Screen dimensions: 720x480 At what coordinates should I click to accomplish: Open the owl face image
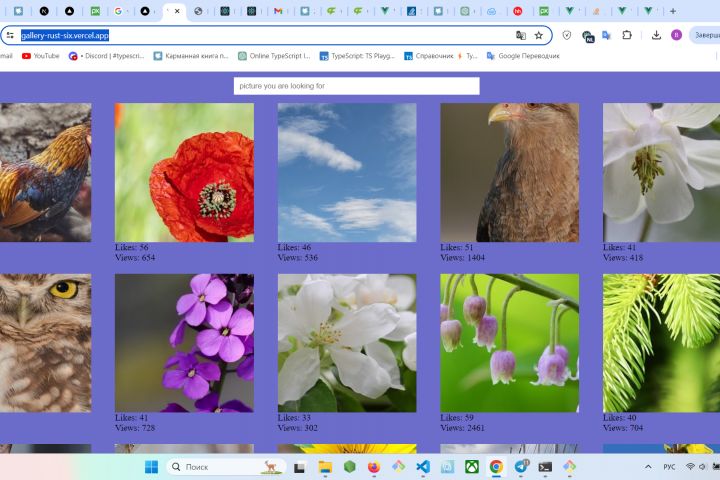click(x=45, y=343)
